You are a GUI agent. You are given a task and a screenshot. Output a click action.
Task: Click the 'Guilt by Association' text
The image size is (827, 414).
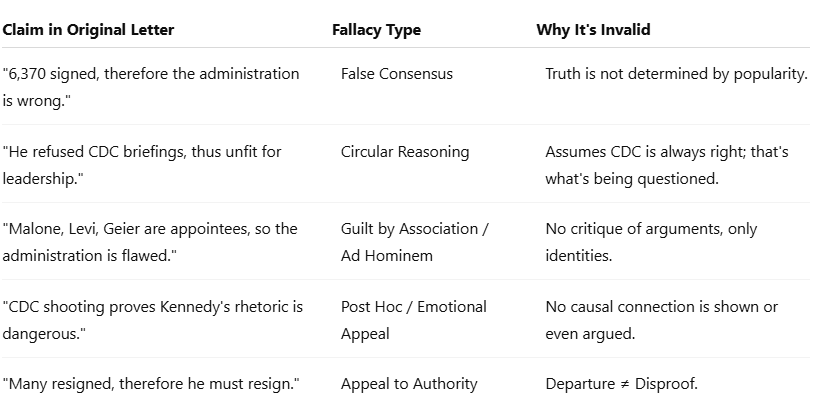[410, 229]
